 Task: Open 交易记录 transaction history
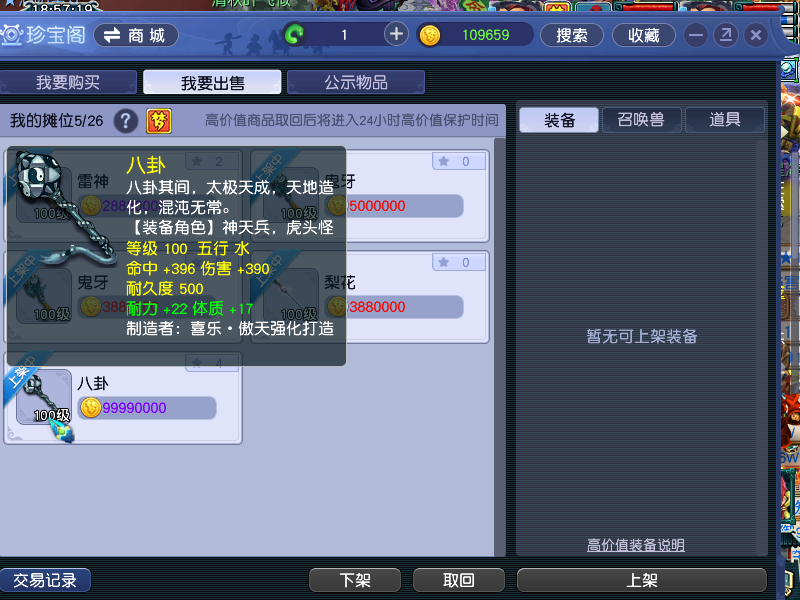(x=45, y=580)
